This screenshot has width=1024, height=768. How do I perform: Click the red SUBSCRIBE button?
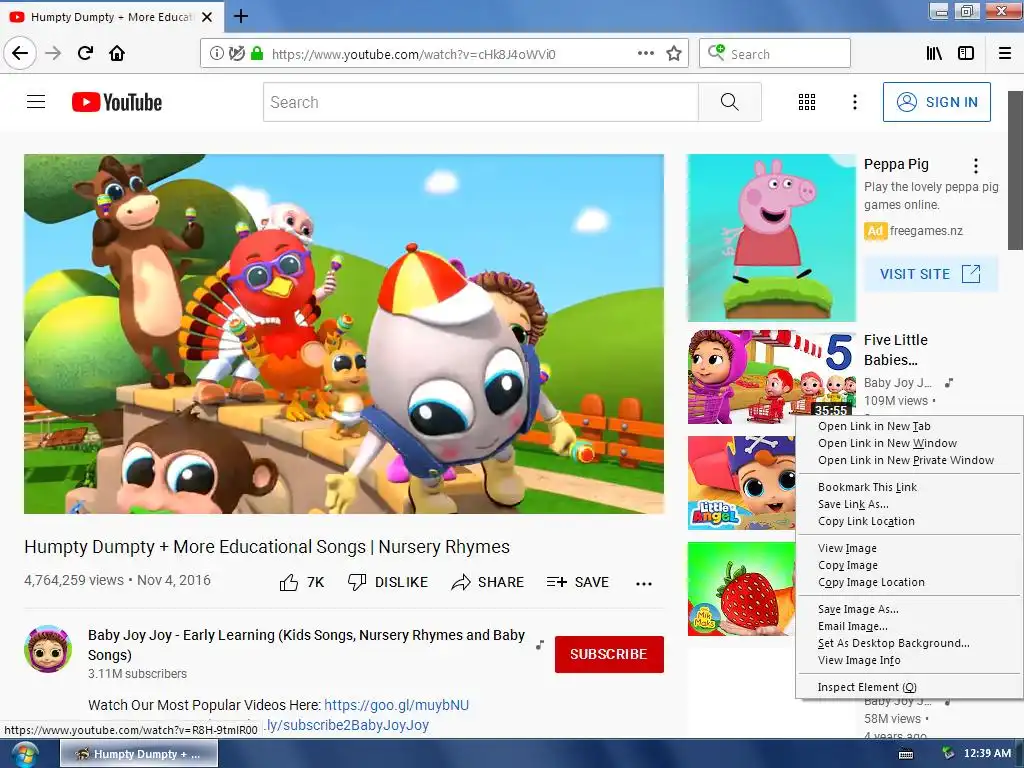point(609,654)
